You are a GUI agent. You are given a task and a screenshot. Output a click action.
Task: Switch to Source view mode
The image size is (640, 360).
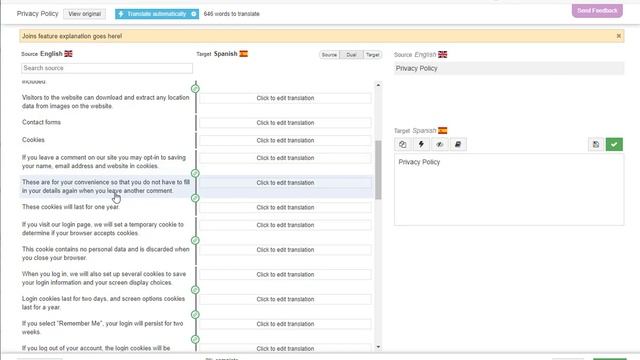click(329, 55)
